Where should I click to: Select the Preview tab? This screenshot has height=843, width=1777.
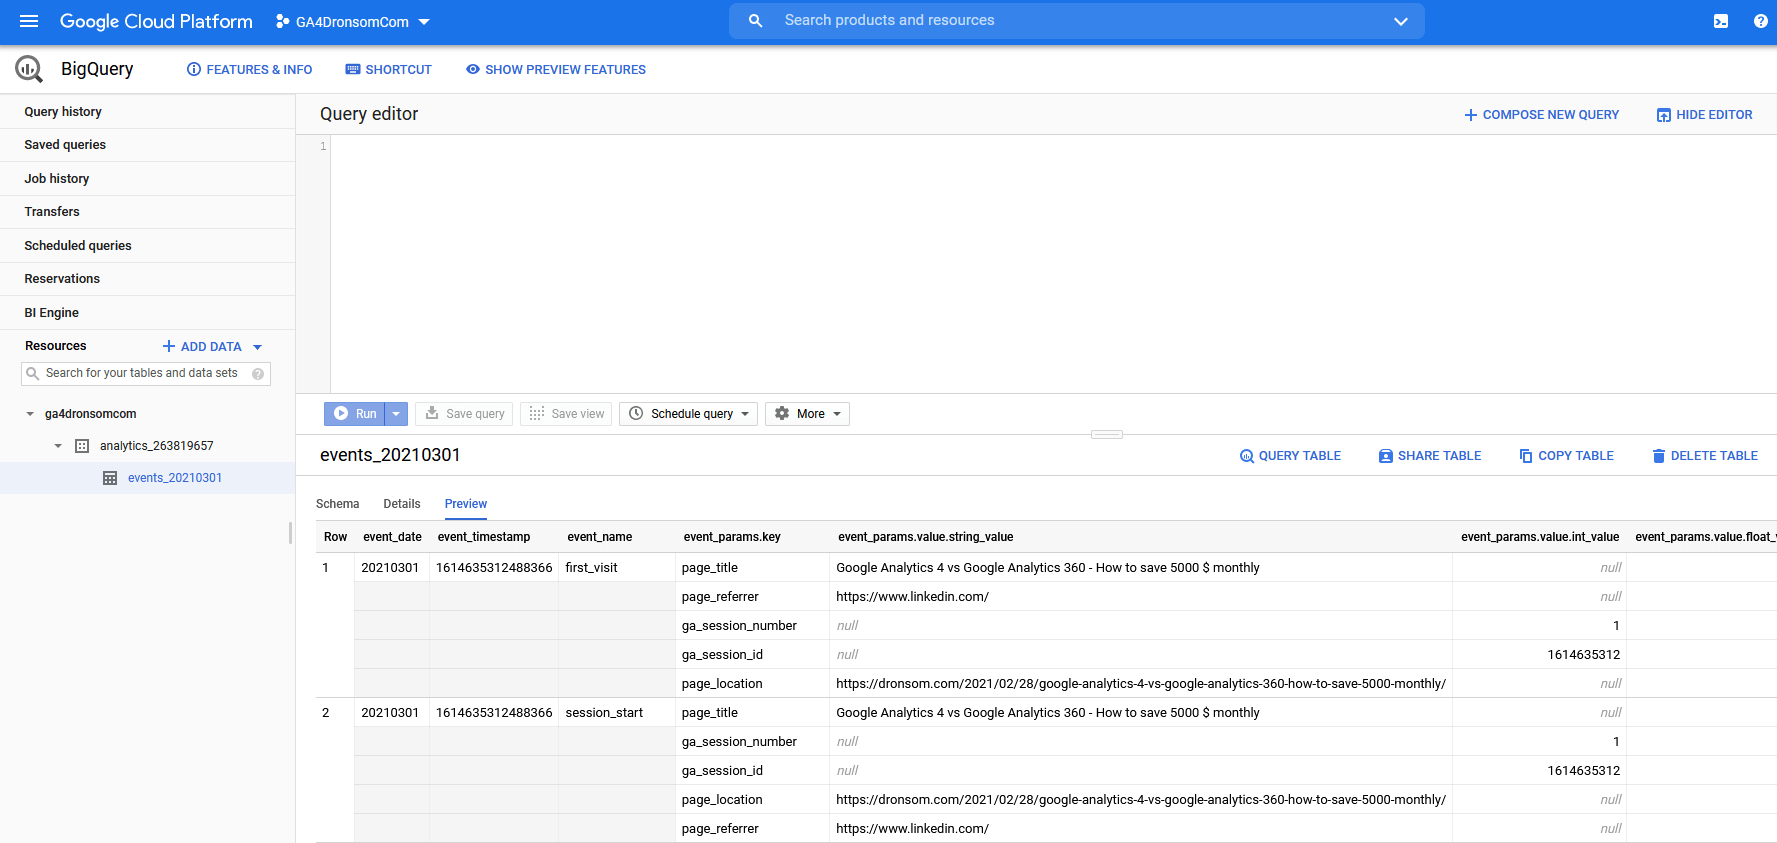coord(466,504)
